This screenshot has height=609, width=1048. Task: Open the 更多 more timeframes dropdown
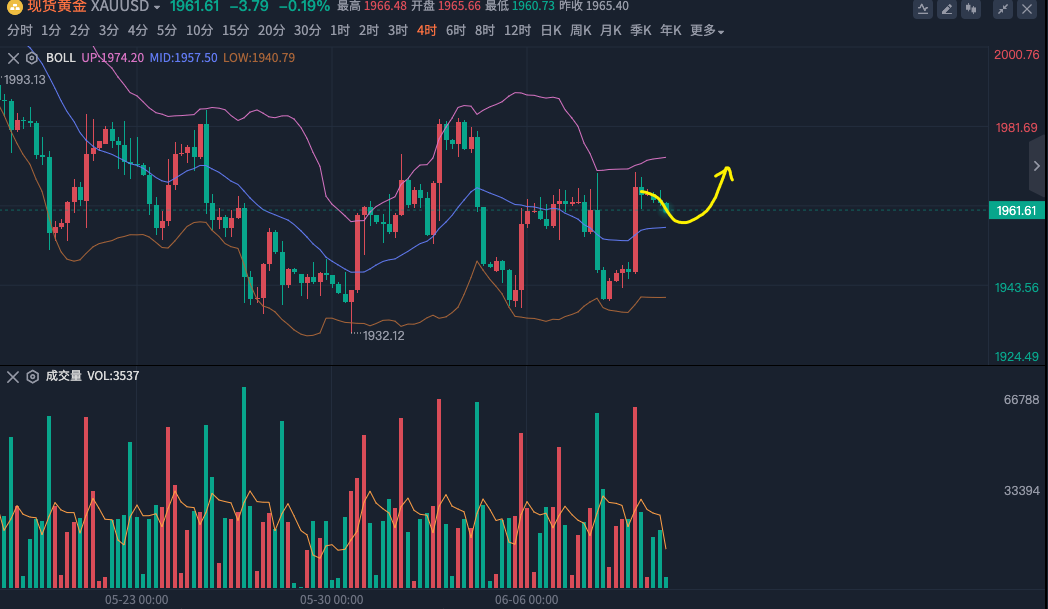(x=707, y=31)
